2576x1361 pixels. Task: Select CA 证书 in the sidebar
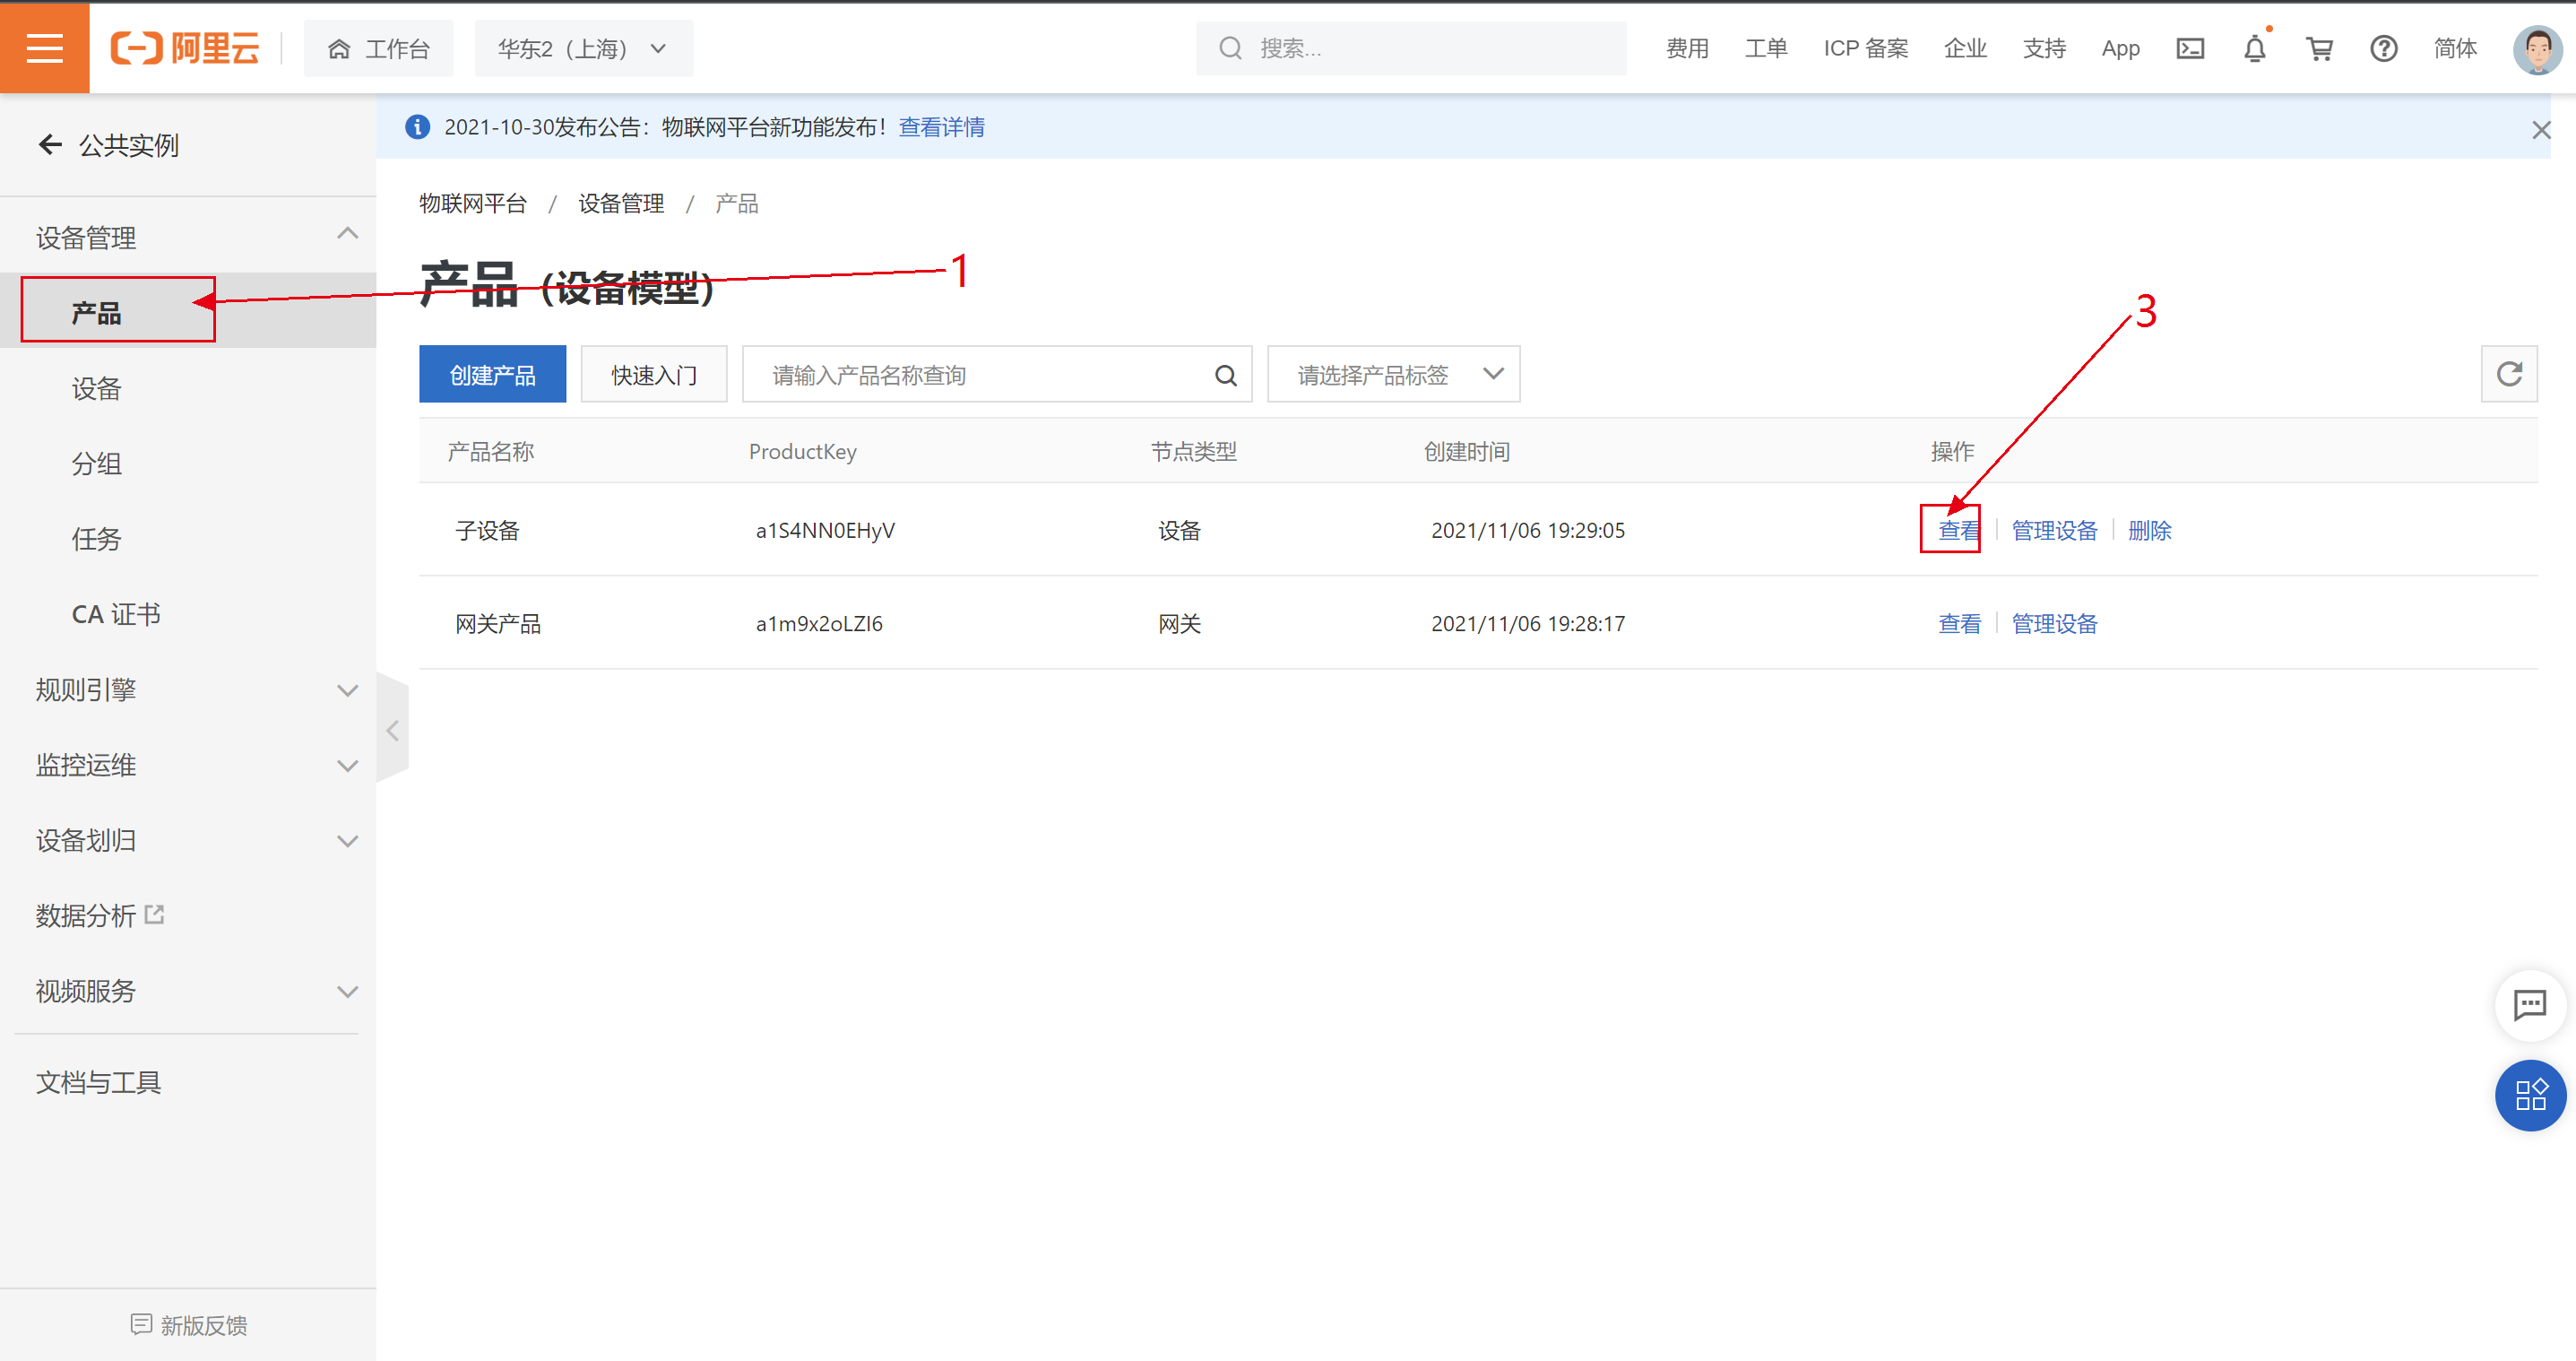tap(116, 614)
